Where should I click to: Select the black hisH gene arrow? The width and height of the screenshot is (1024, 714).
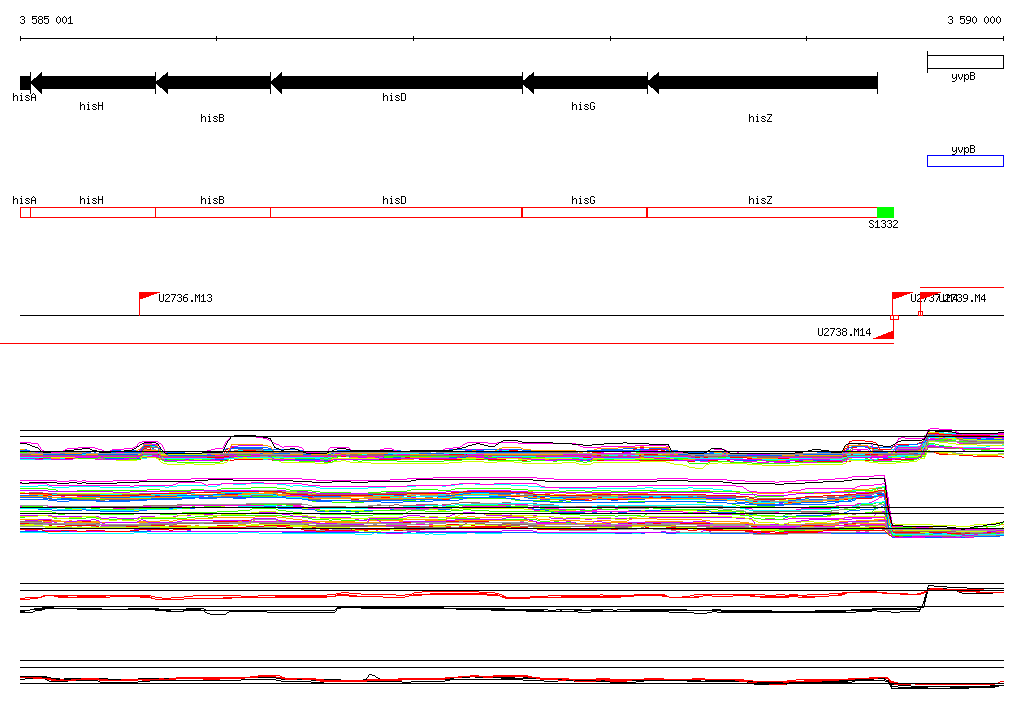[x=93, y=83]
